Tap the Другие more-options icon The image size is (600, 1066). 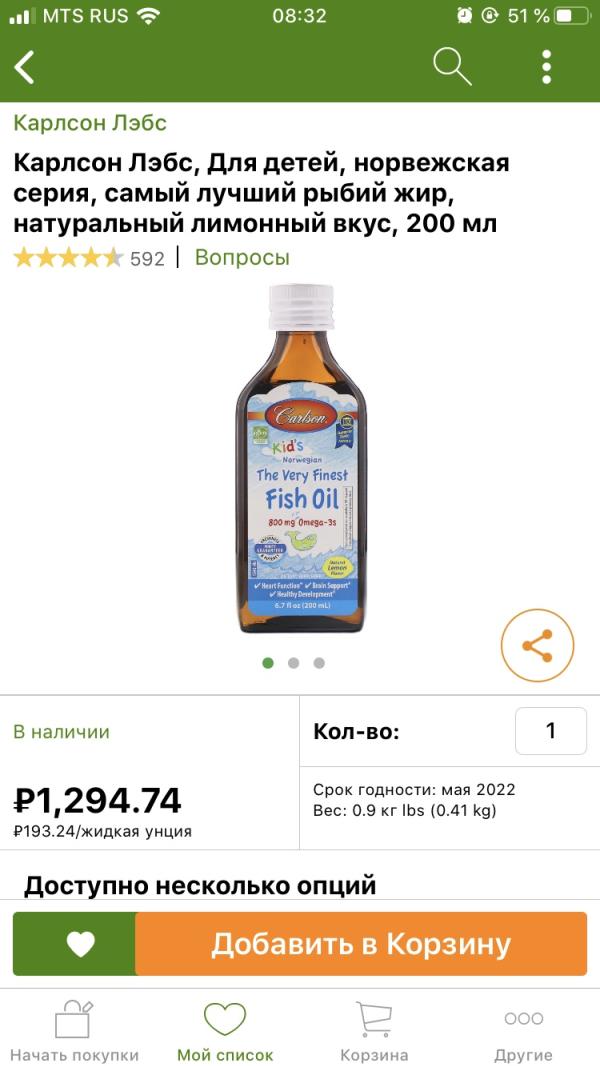[523, 1019]
